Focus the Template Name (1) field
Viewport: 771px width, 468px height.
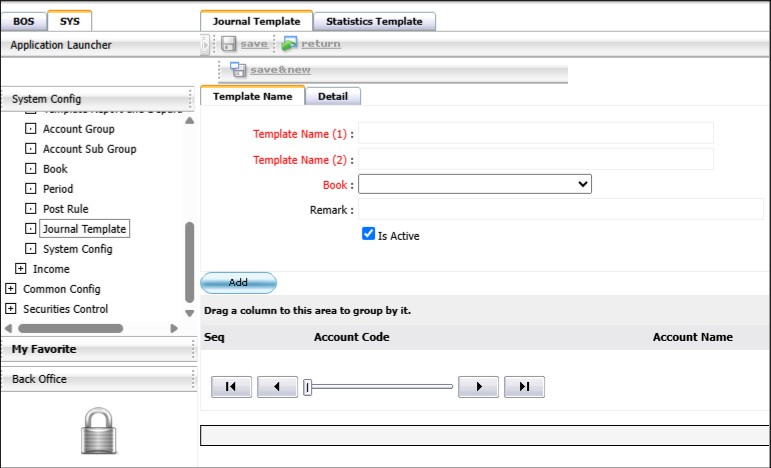(x=535, y=133)
